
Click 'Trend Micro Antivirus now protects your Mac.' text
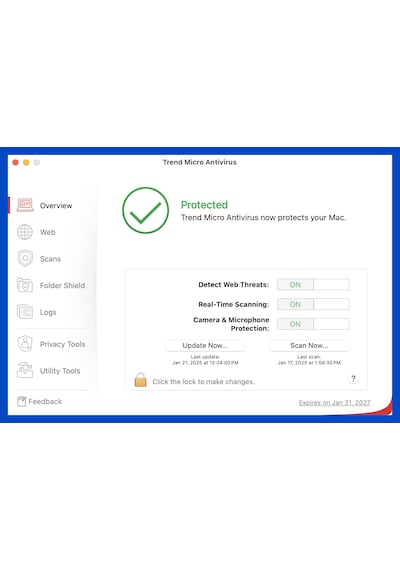pyautogui.click(x=264, y=217)
